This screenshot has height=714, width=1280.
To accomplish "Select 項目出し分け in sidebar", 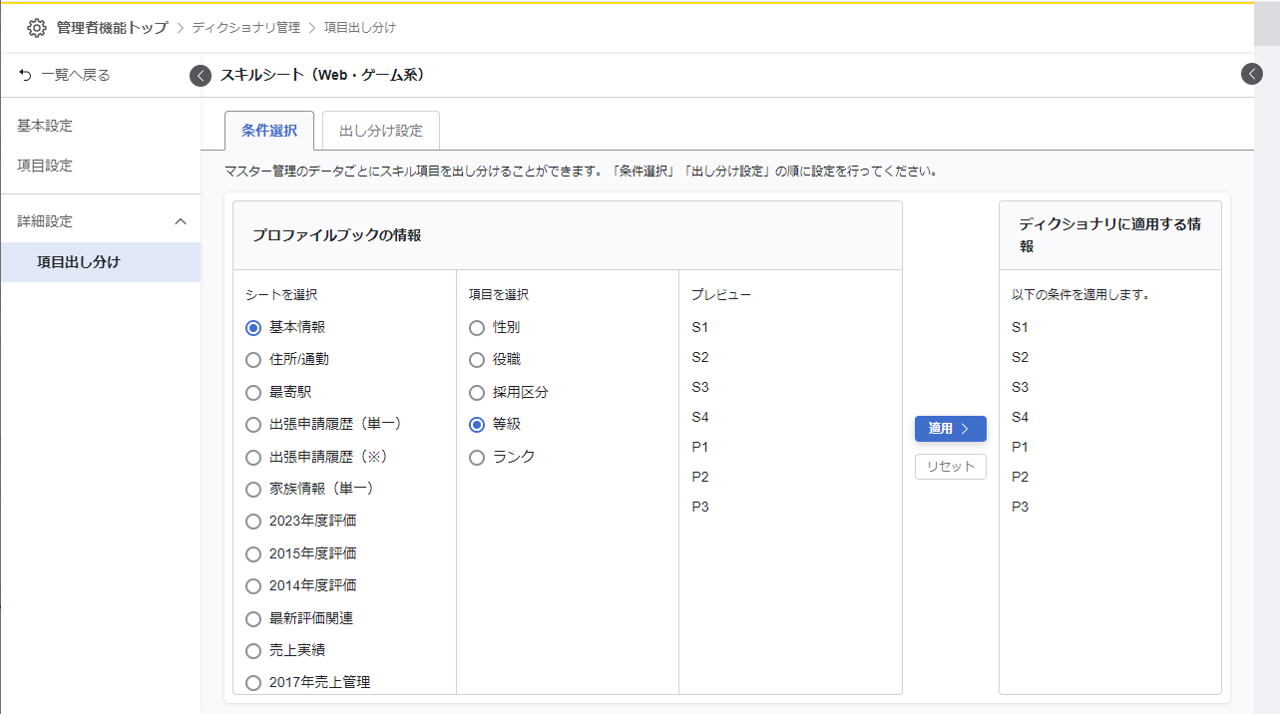I will (x=100, y=262).
